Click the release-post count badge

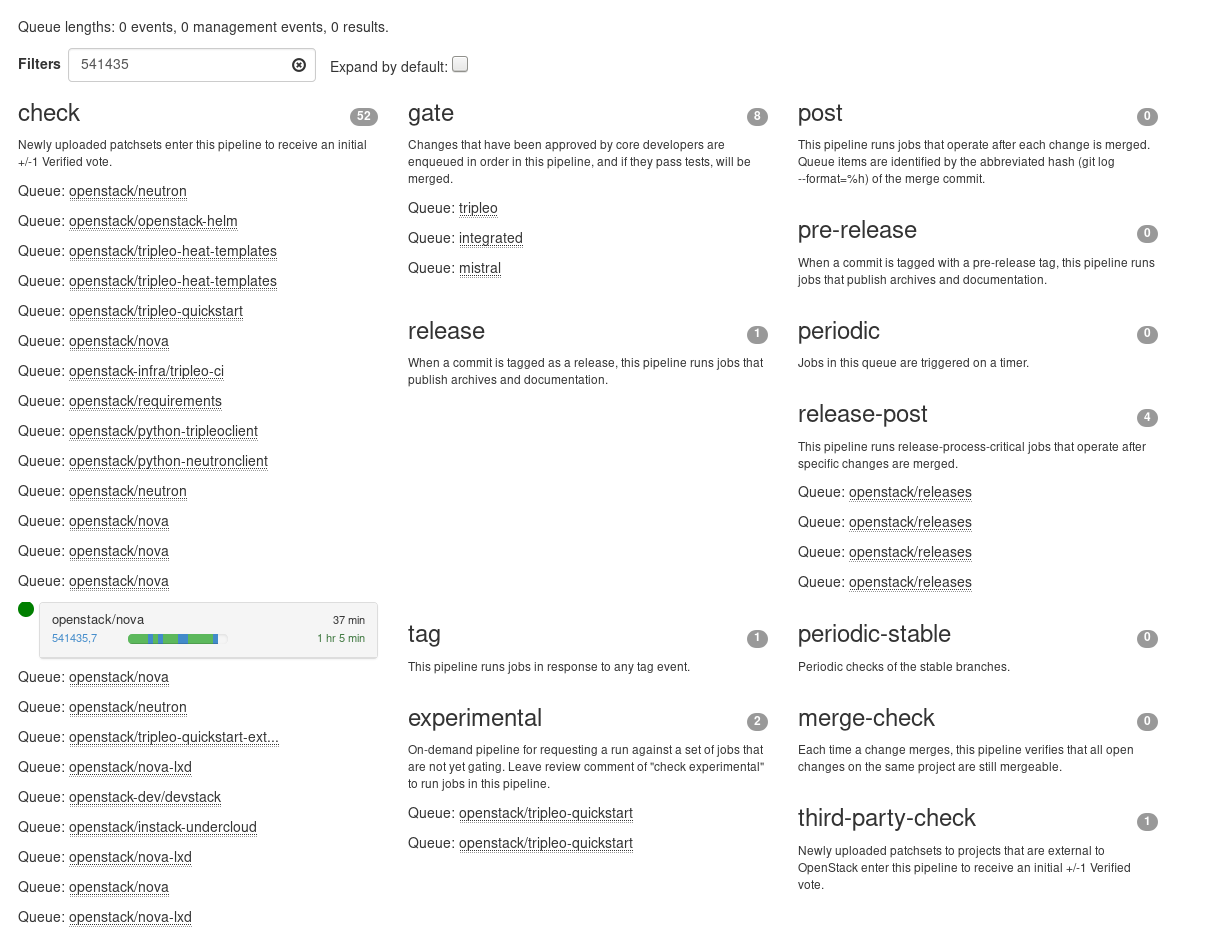[x=1147, y=418]
